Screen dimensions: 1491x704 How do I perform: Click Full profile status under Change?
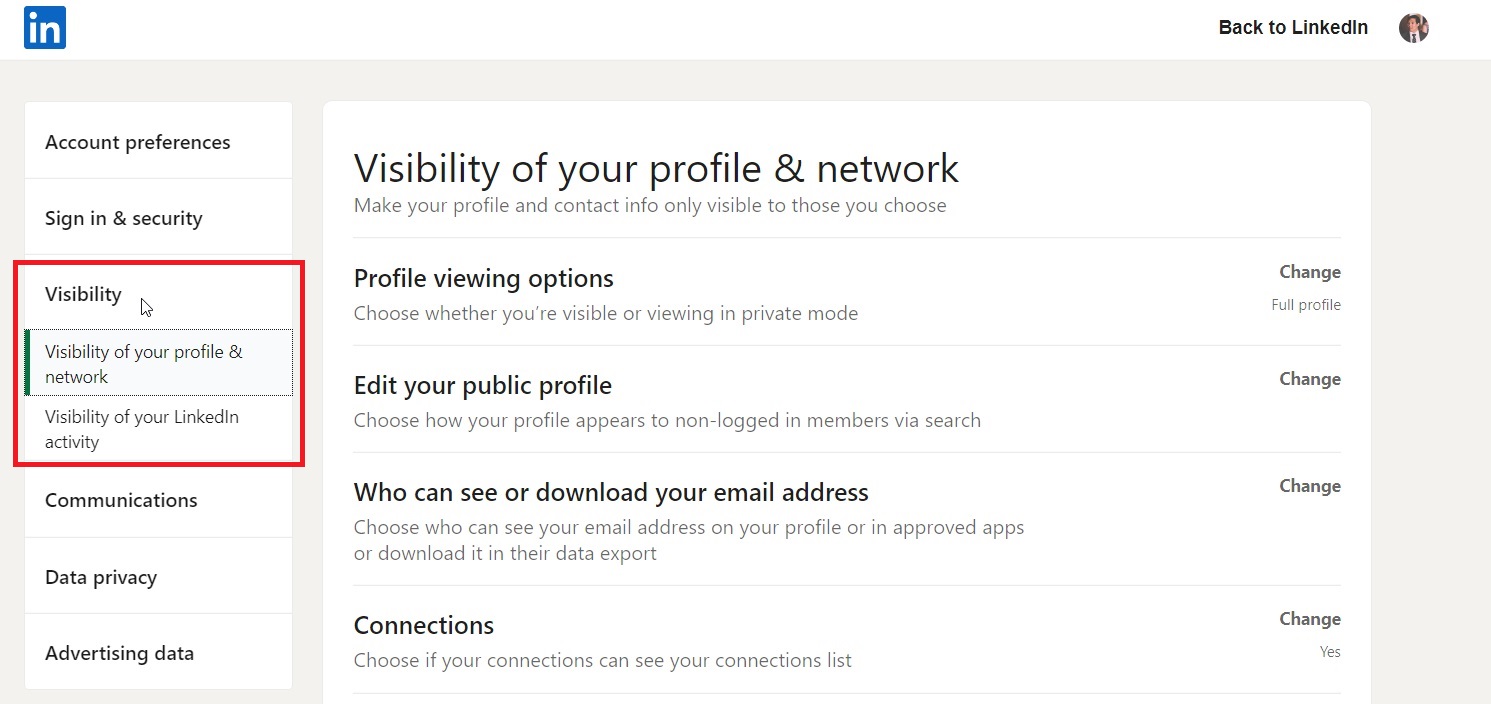tap(1305, 305)
